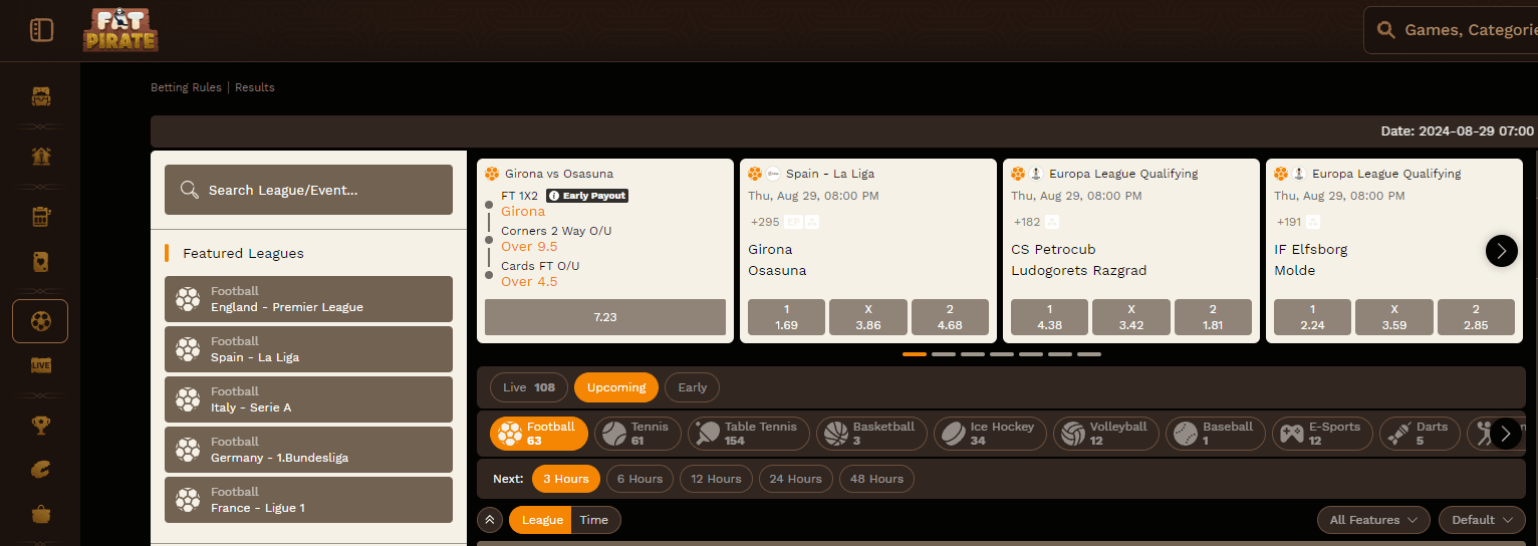This screenshot has height=546, width=1538.
Task: Select the Volleyball sport filter
Action: (x=1106, y=433)
